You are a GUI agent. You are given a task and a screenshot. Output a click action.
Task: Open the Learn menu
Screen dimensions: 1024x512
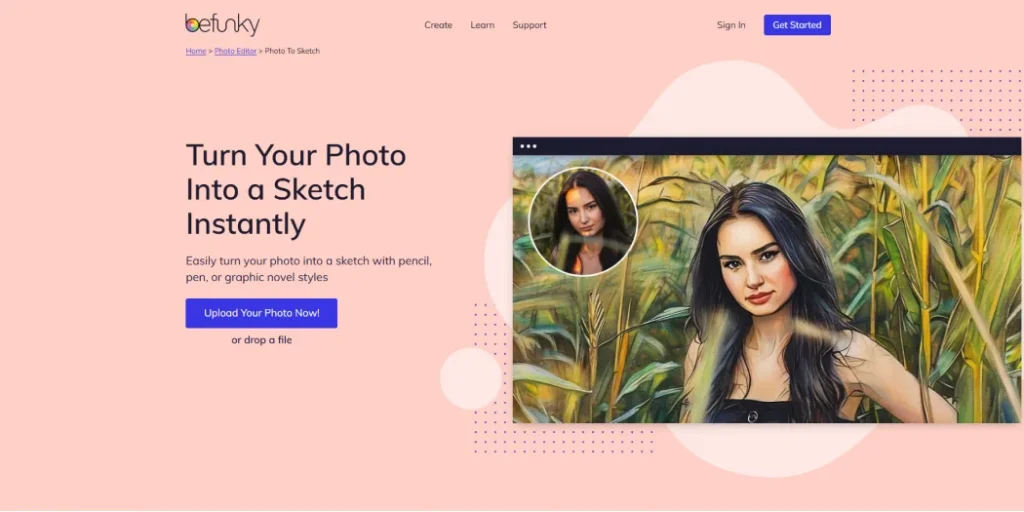tap(483, 25)
